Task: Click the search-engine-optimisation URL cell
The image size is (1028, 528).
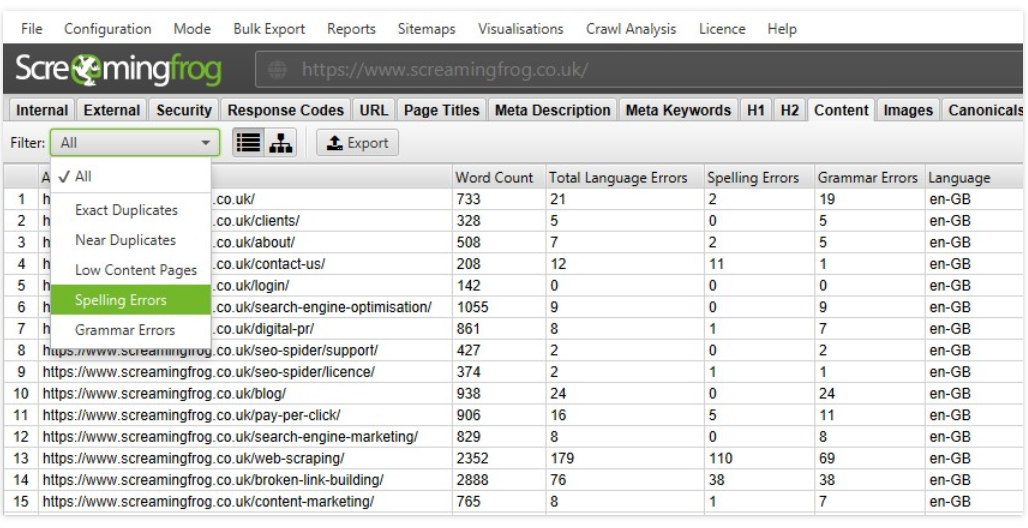Action: (323, 307)
